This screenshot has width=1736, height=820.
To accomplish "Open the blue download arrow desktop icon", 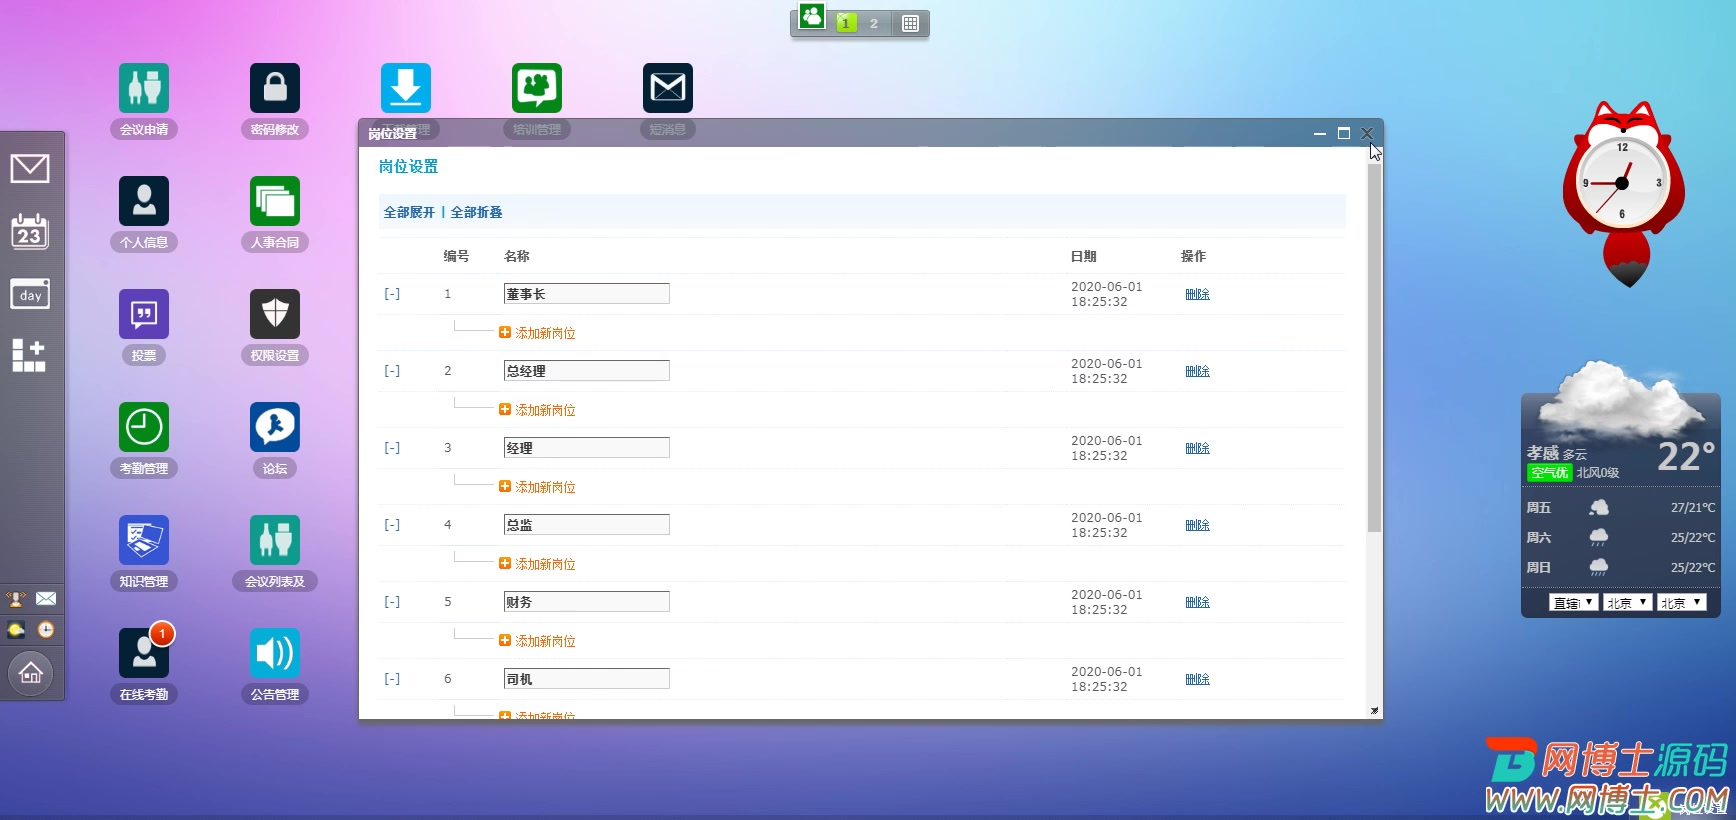I will pos(406,88).
